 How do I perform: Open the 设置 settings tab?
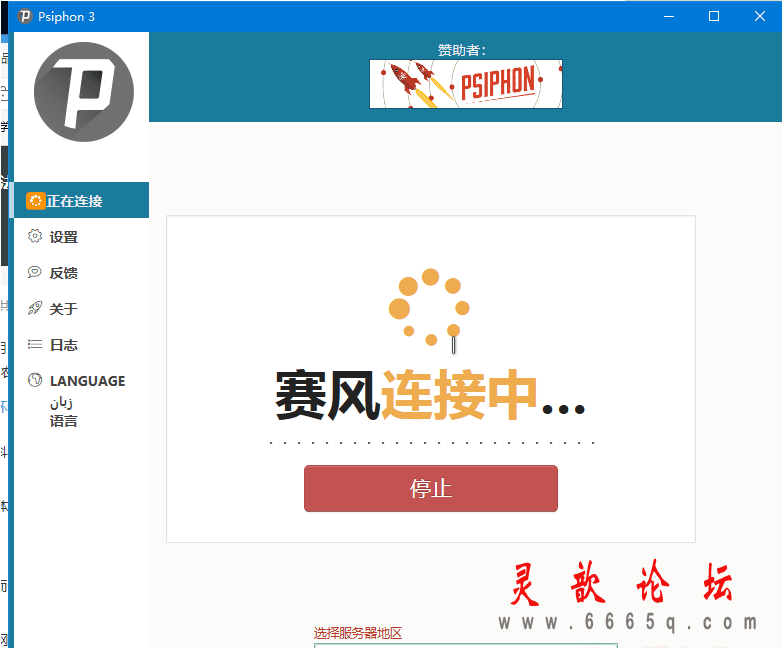tap(81, 236)
